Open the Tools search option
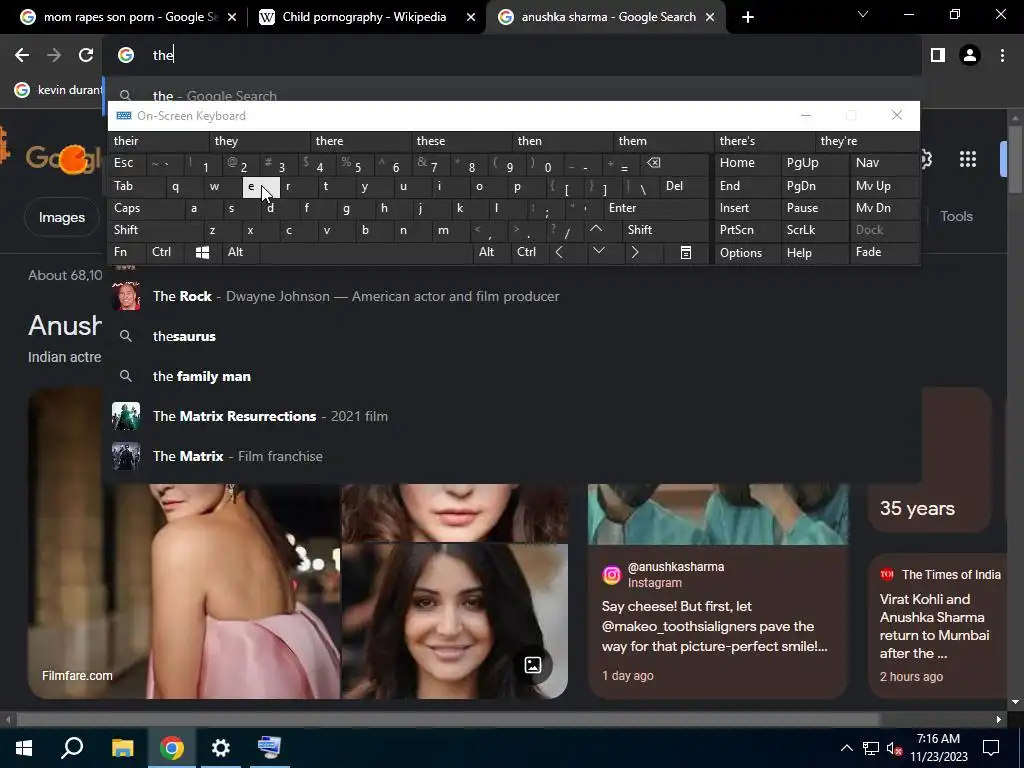This screenshot has width=1024, height=768. point(956,216)
